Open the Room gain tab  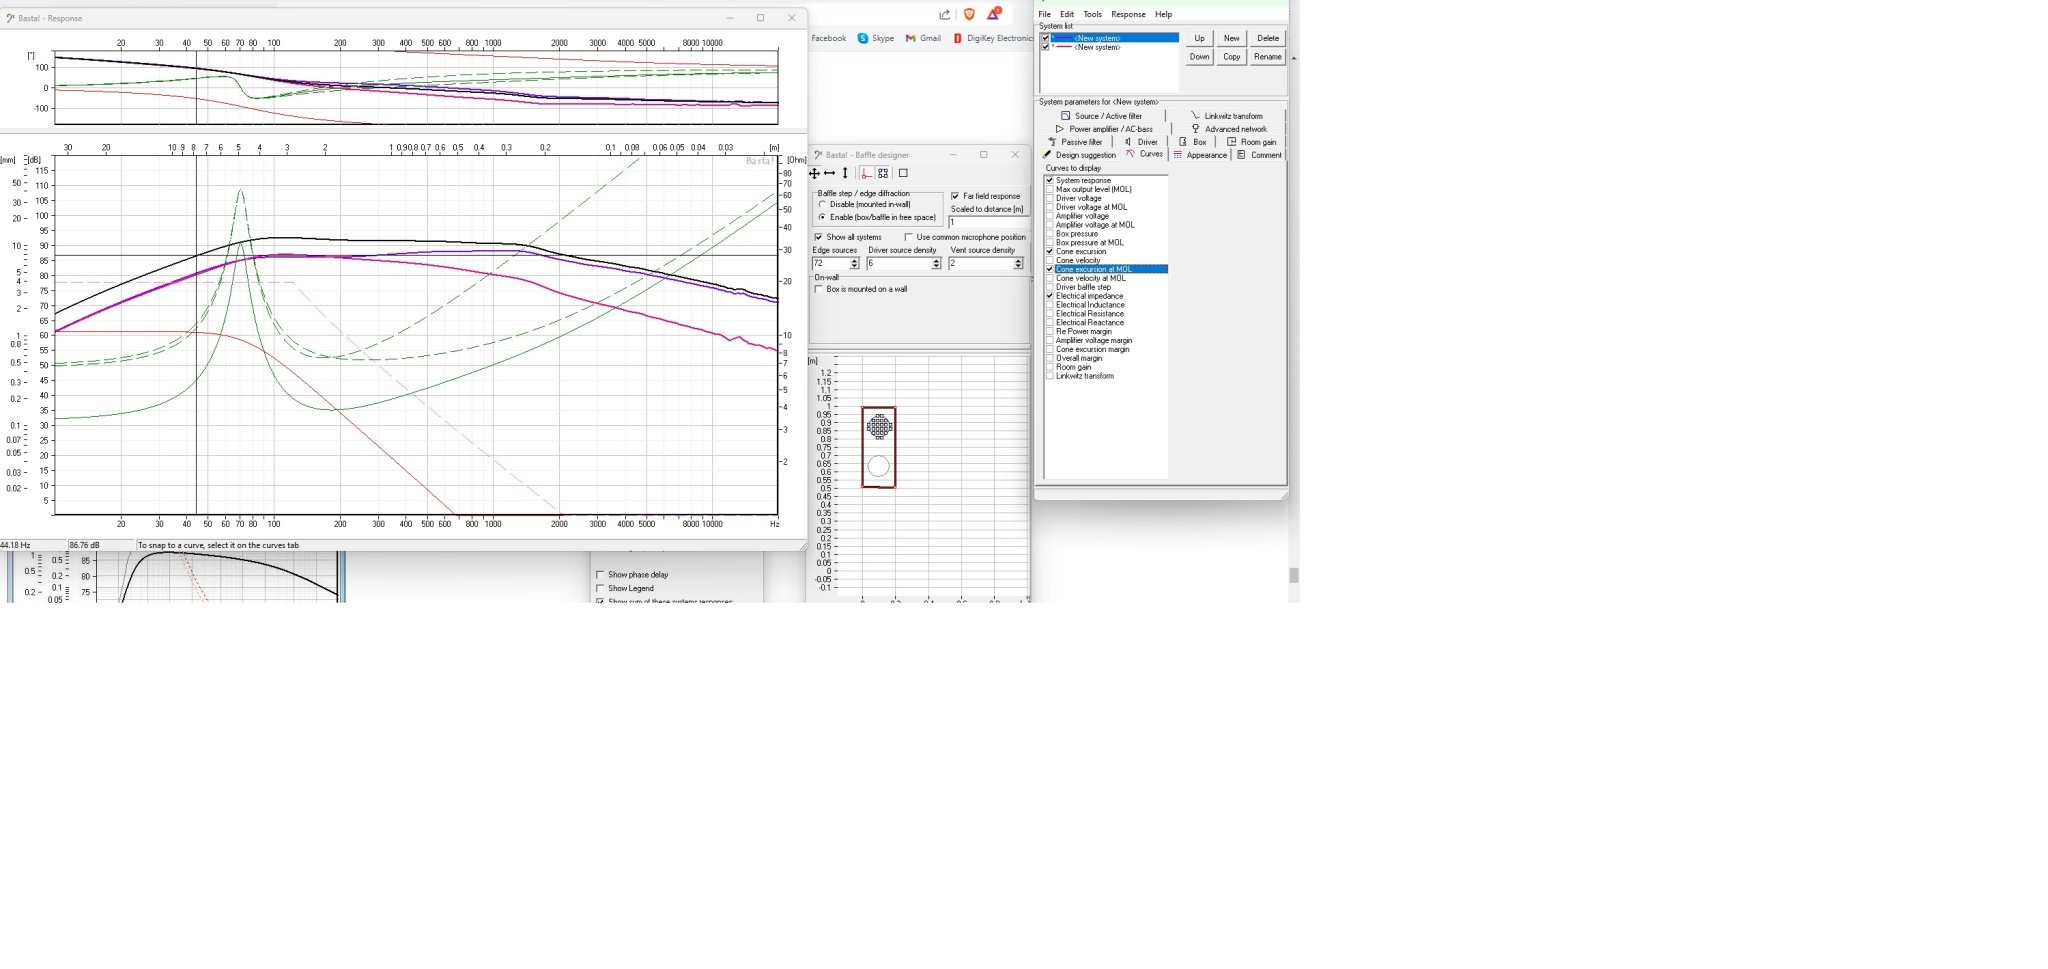tap(1252, 142)
